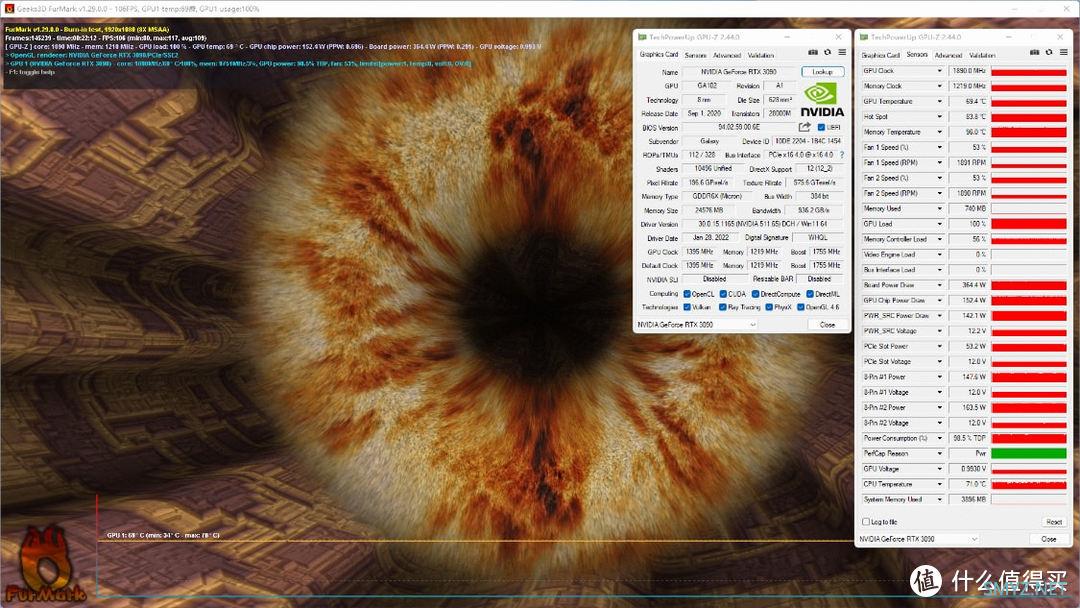Click the camera icon in GPU-Z Sensors window
This screenshot has width=1080, height=608.
coord(1035,52)
